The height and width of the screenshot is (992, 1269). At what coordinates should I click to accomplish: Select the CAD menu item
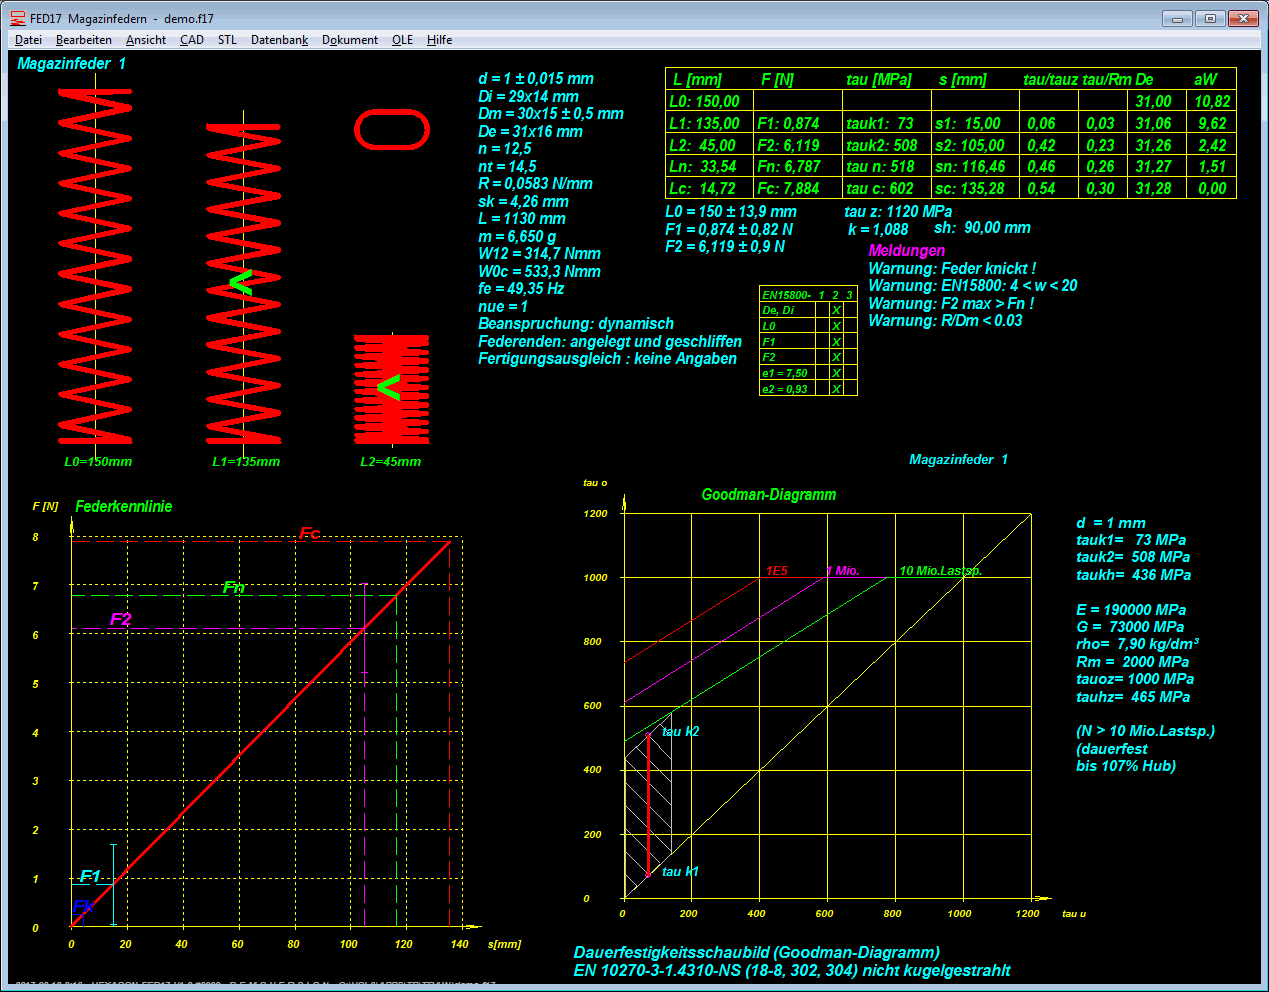point(192,40)
